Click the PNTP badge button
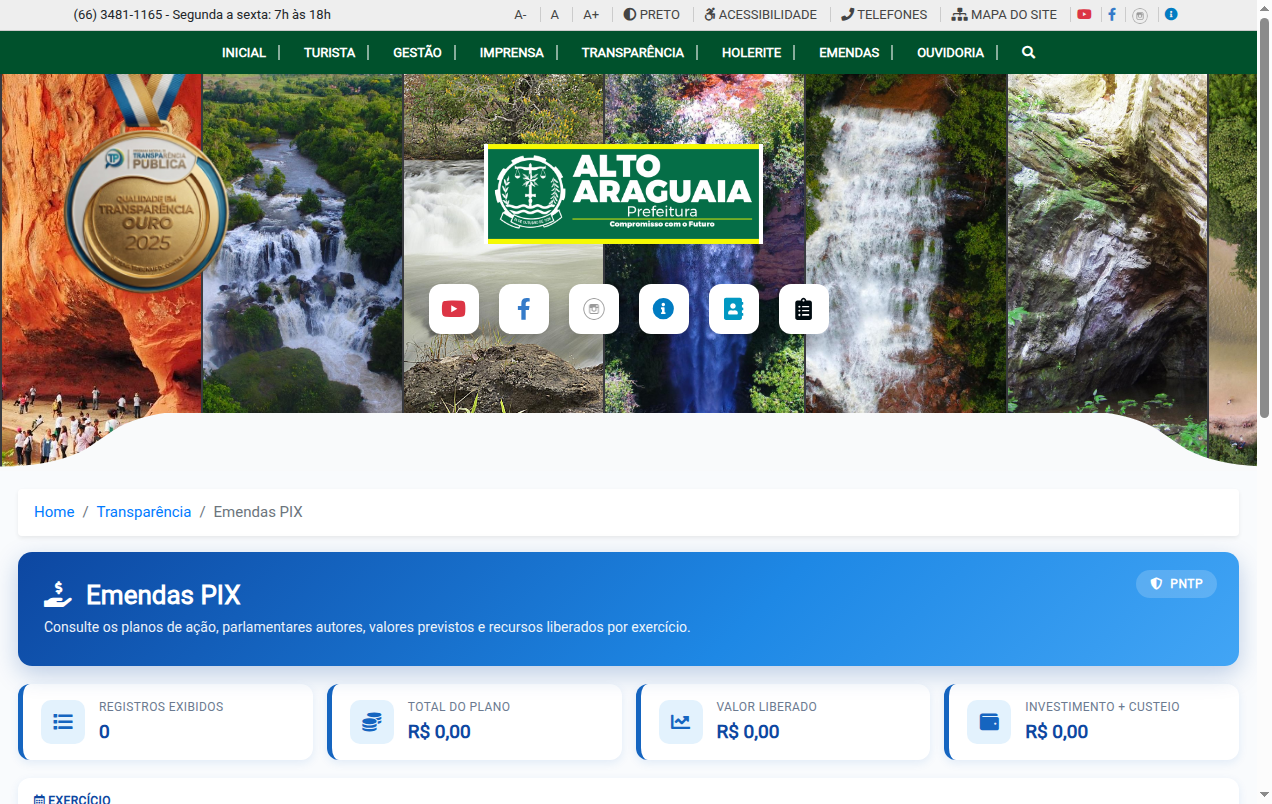The width and height of the screenshot is (1272, 804). pyautogui.click(x=1176, y=584)
